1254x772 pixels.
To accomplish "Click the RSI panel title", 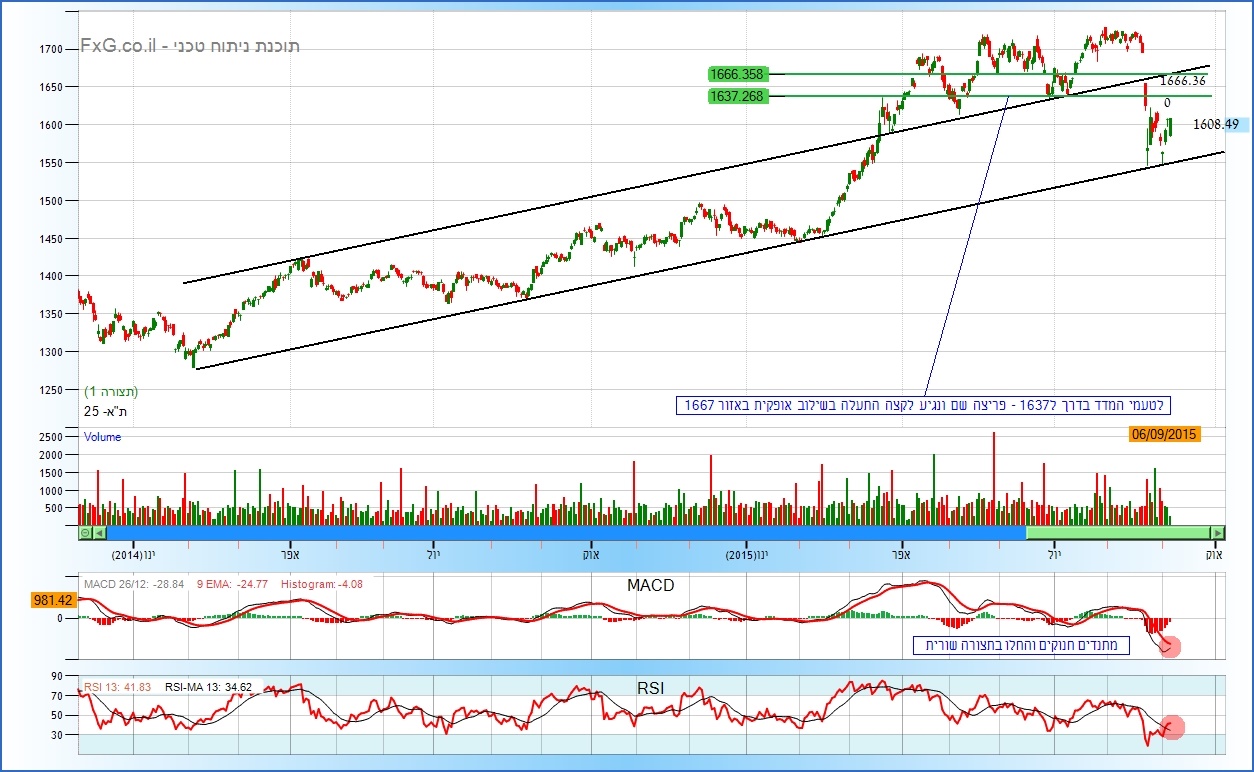I will coord(651,688).
